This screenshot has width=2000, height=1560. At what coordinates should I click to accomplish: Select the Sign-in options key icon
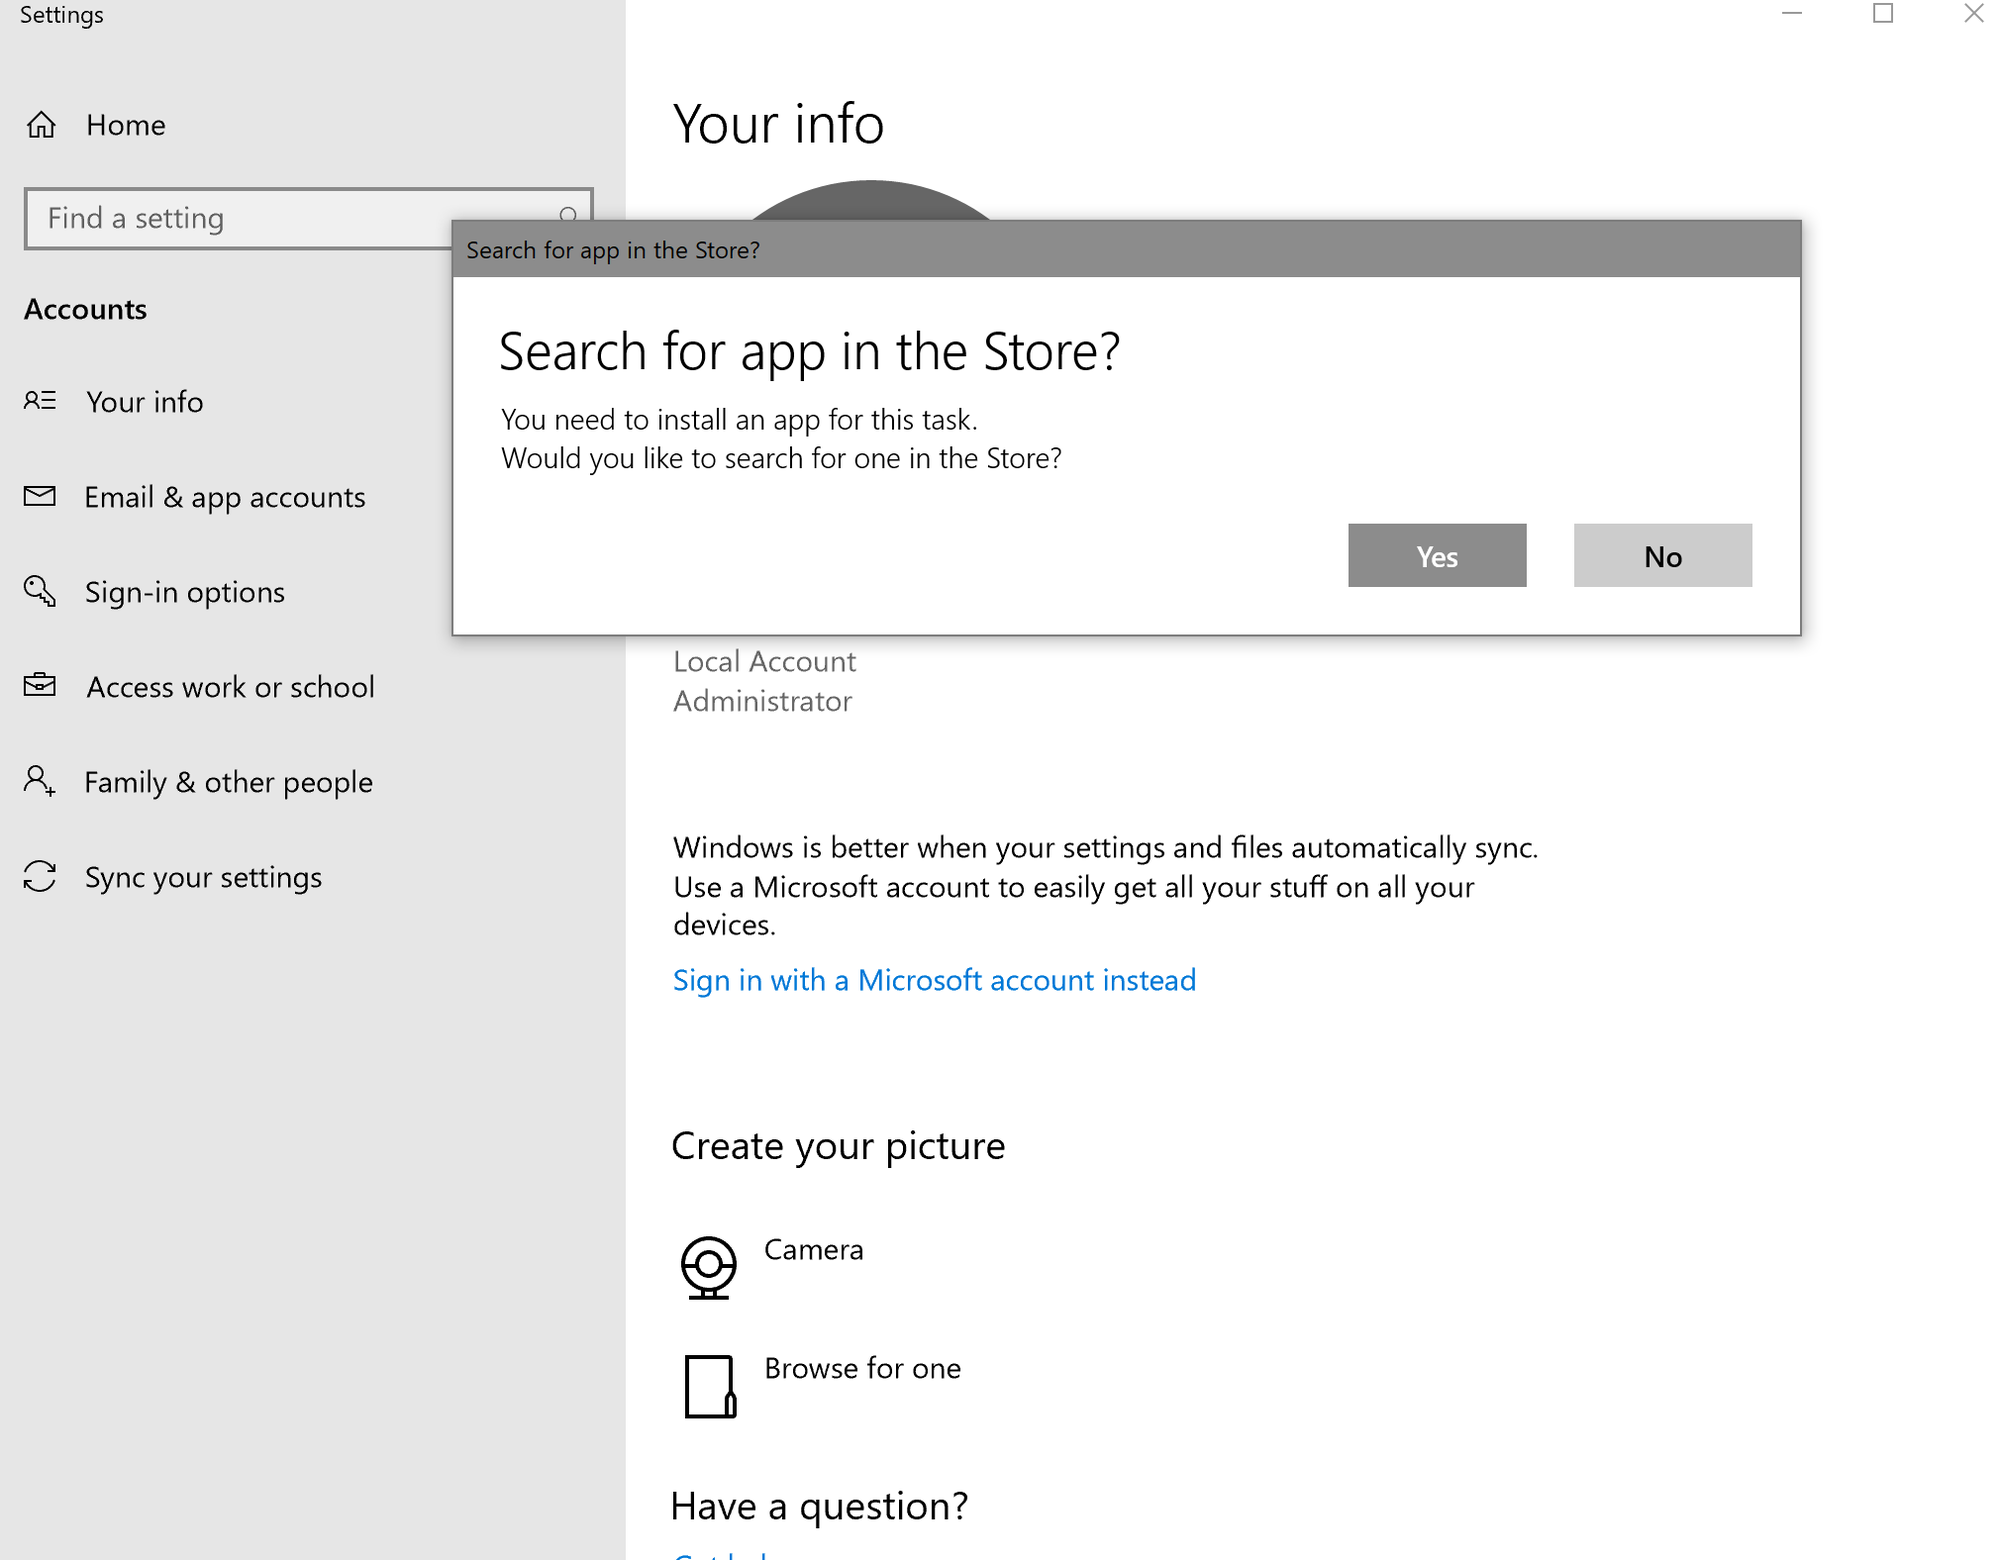(40, 591)
